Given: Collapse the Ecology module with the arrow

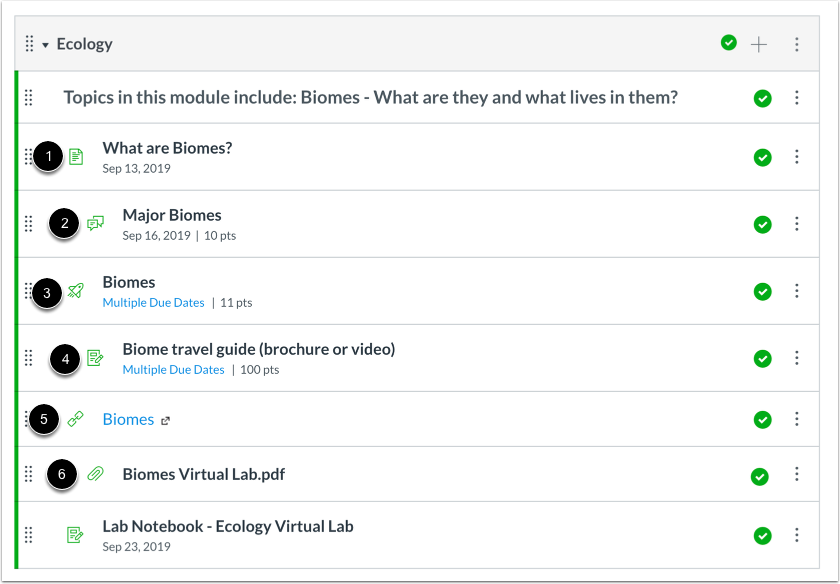Looking at the screenshot, I should [46, 45].
